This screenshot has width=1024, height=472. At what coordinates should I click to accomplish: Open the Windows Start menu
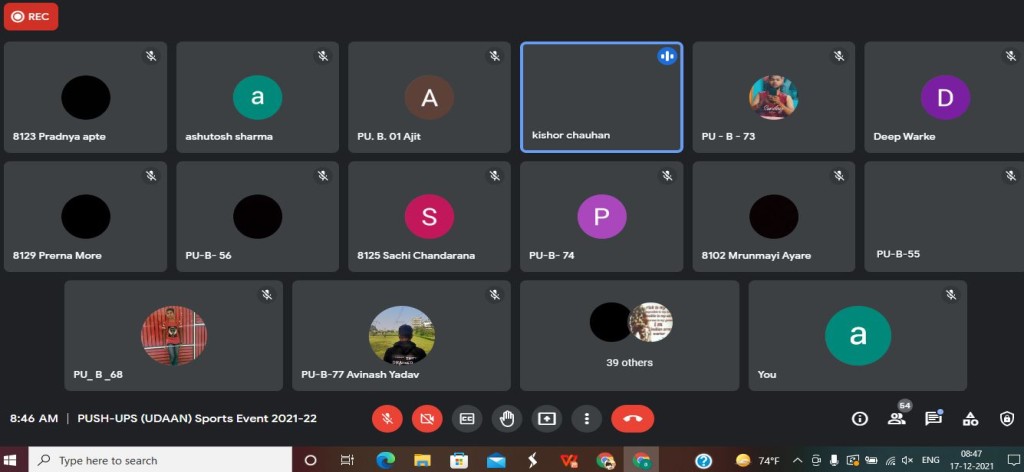coord(10,460)
